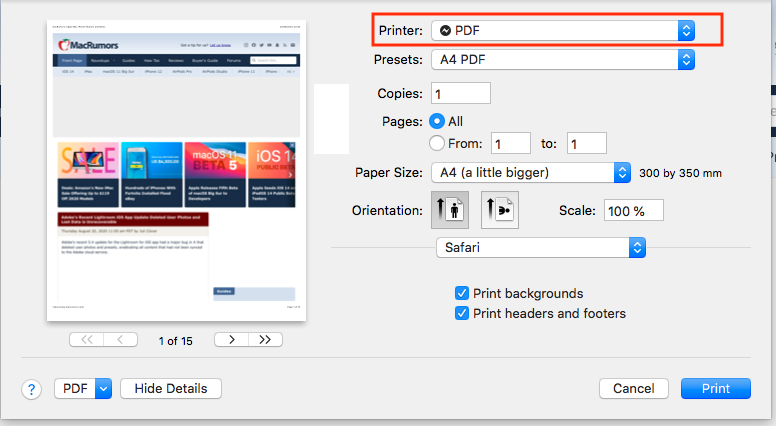Click the From page number field
The height and width of the screenshot is (426, 776).
click(511, 143)
